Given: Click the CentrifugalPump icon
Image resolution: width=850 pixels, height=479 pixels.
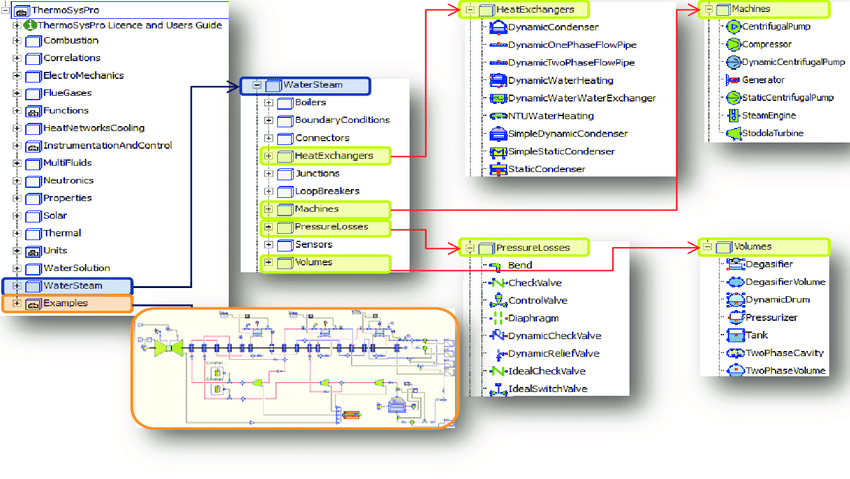Looking at the screenshot, I should [733, 26].
